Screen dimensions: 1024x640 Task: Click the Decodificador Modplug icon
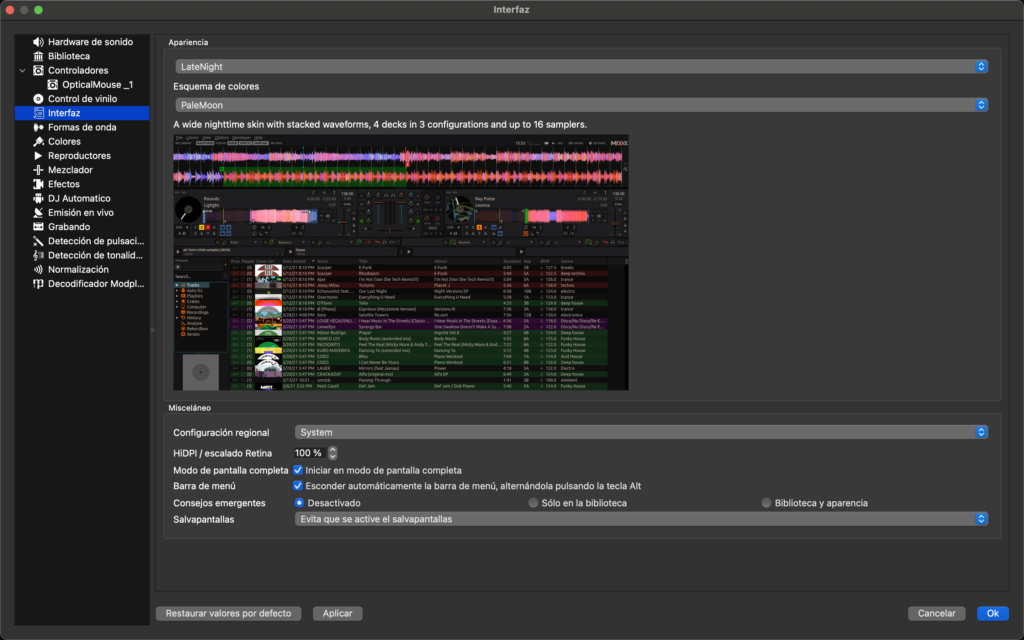click(x=39, y=284)
